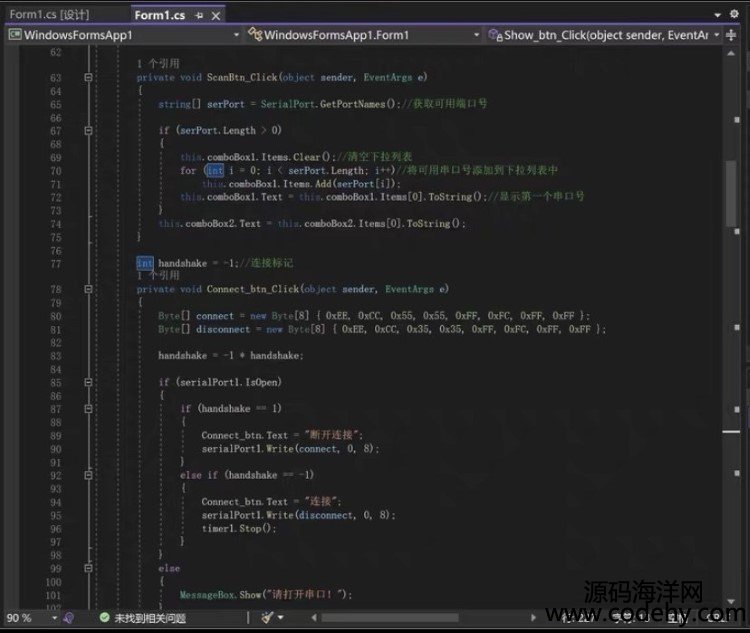This screenshot has width=750, height=633.
Task: Open the 未找到相关问题 error summary
Action: click(150, 618)
